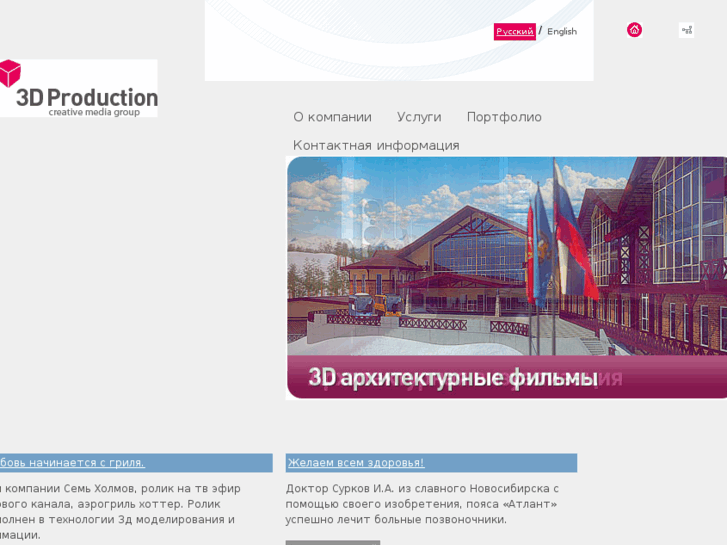Open the 'начинается с гриля' news link

(72, 462)
